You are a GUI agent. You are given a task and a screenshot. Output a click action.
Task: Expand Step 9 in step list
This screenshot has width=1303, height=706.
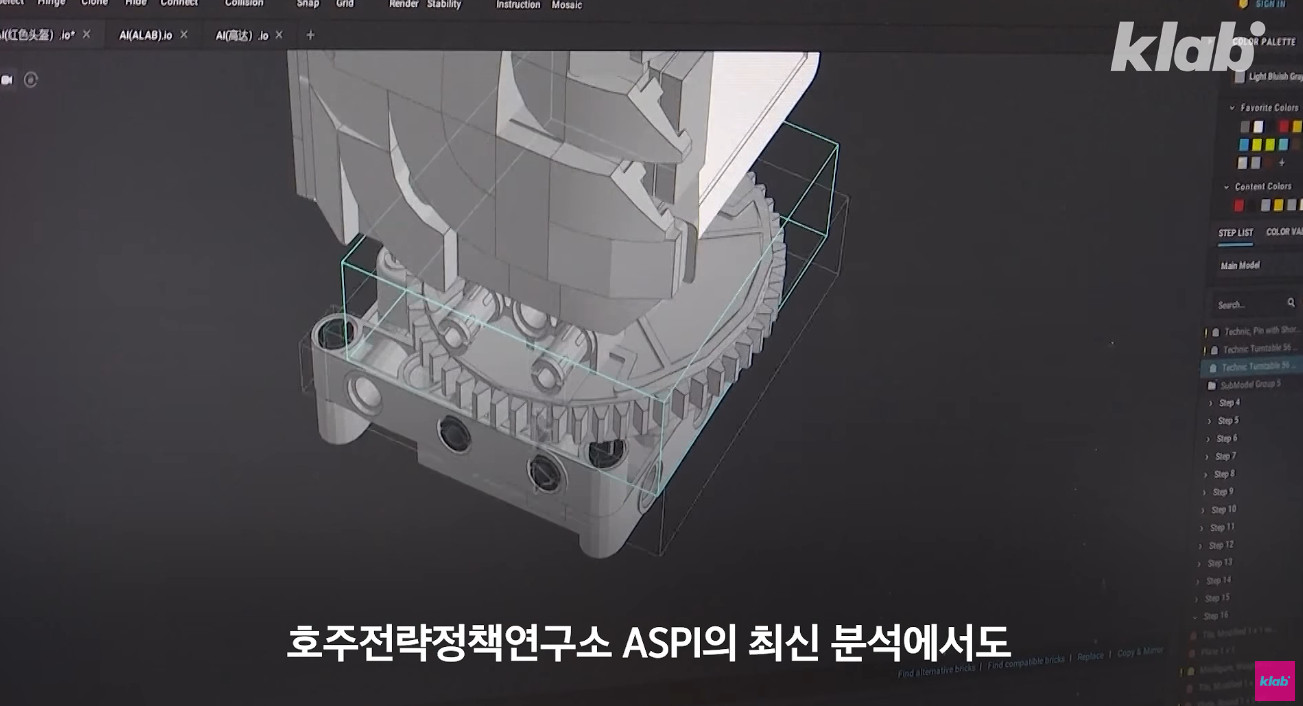(1206, 493)
